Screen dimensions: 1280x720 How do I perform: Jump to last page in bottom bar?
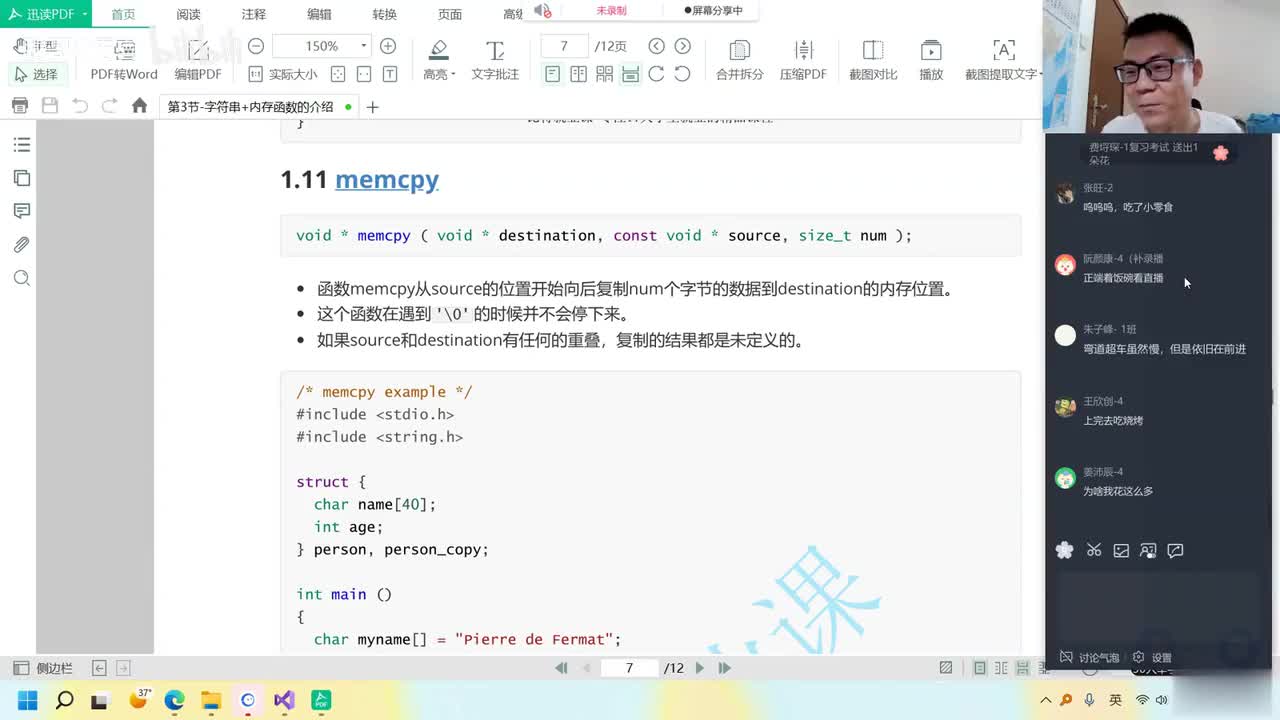click(725, 668)
